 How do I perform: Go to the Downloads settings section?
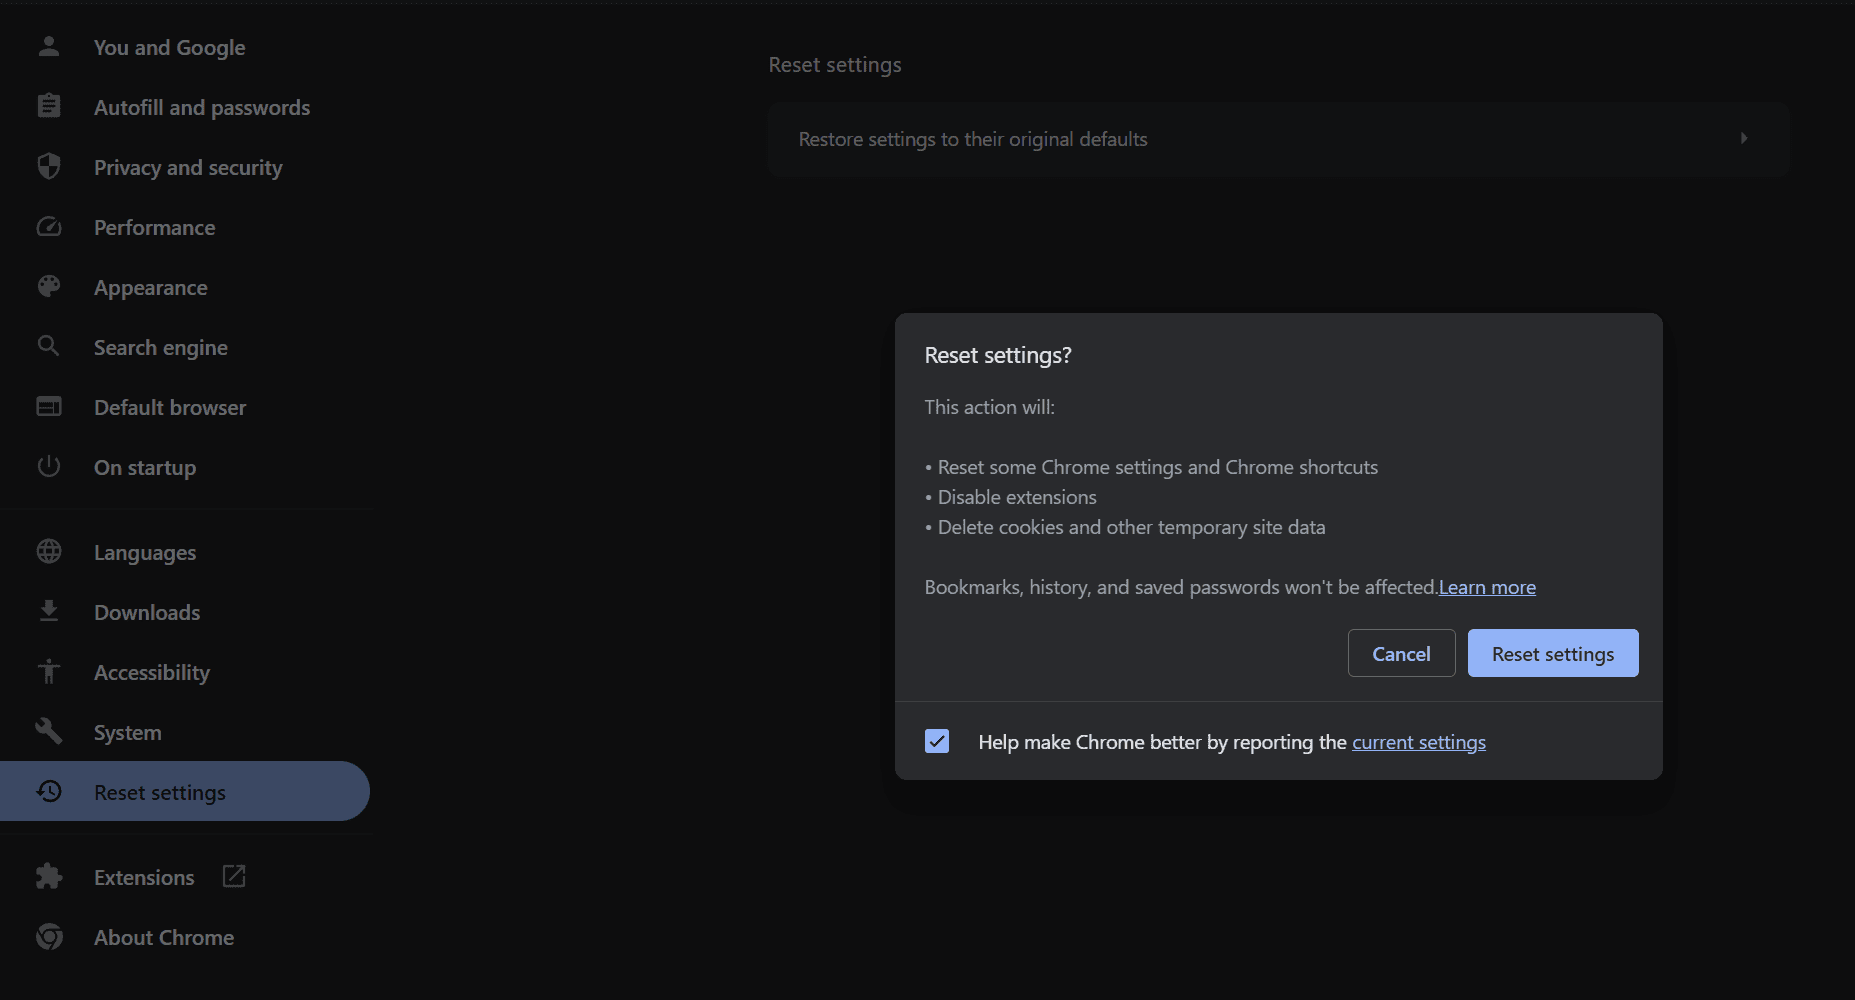147,613
